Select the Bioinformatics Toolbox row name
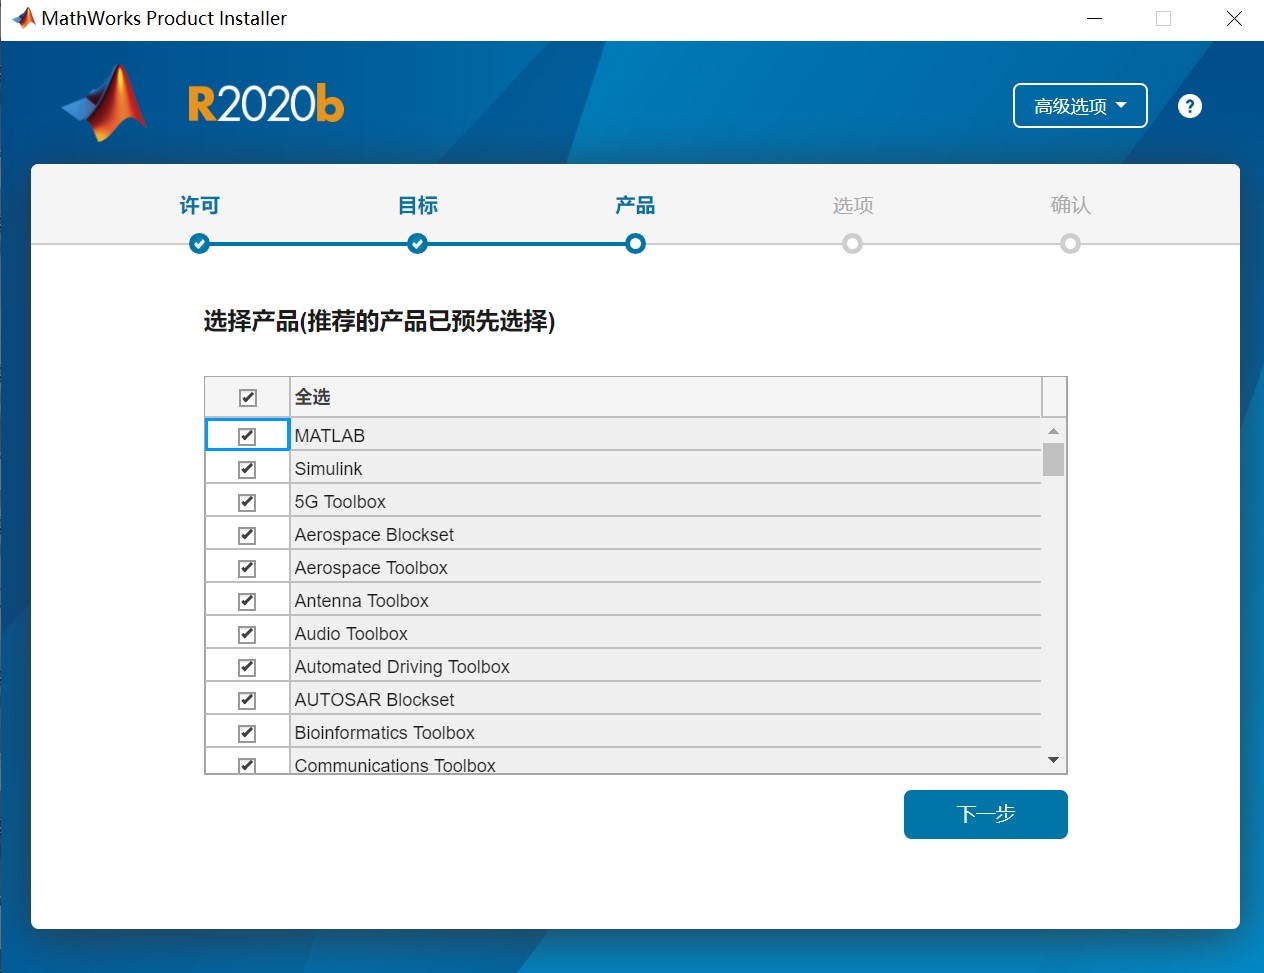 click(x=384, y=733)
